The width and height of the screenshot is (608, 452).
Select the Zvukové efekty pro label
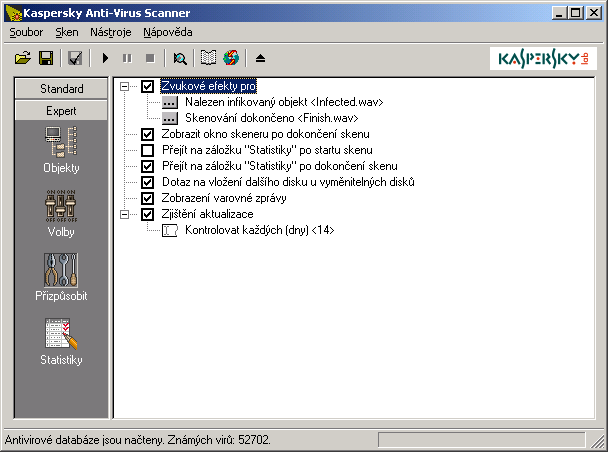coord(208,86)
